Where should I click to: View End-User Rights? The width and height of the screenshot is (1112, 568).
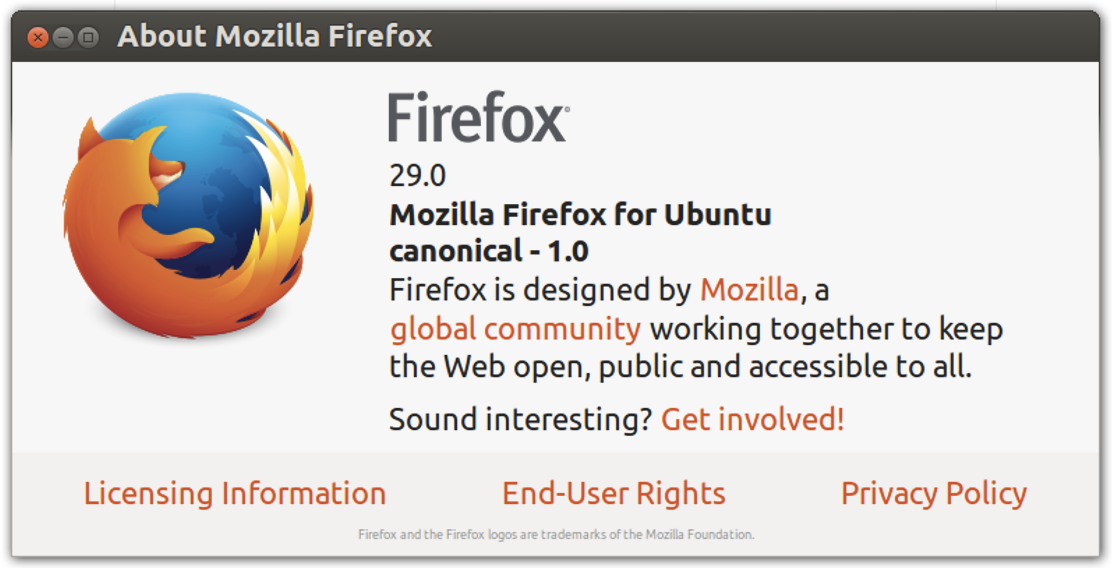click(x=613, y=494)
